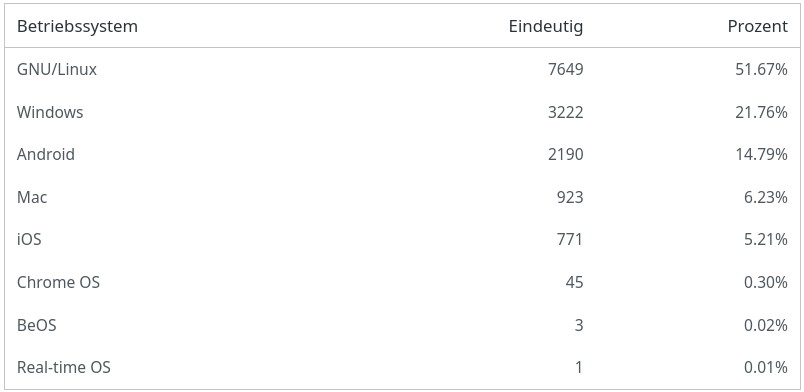Select the Windows row label

coord(50,112)
